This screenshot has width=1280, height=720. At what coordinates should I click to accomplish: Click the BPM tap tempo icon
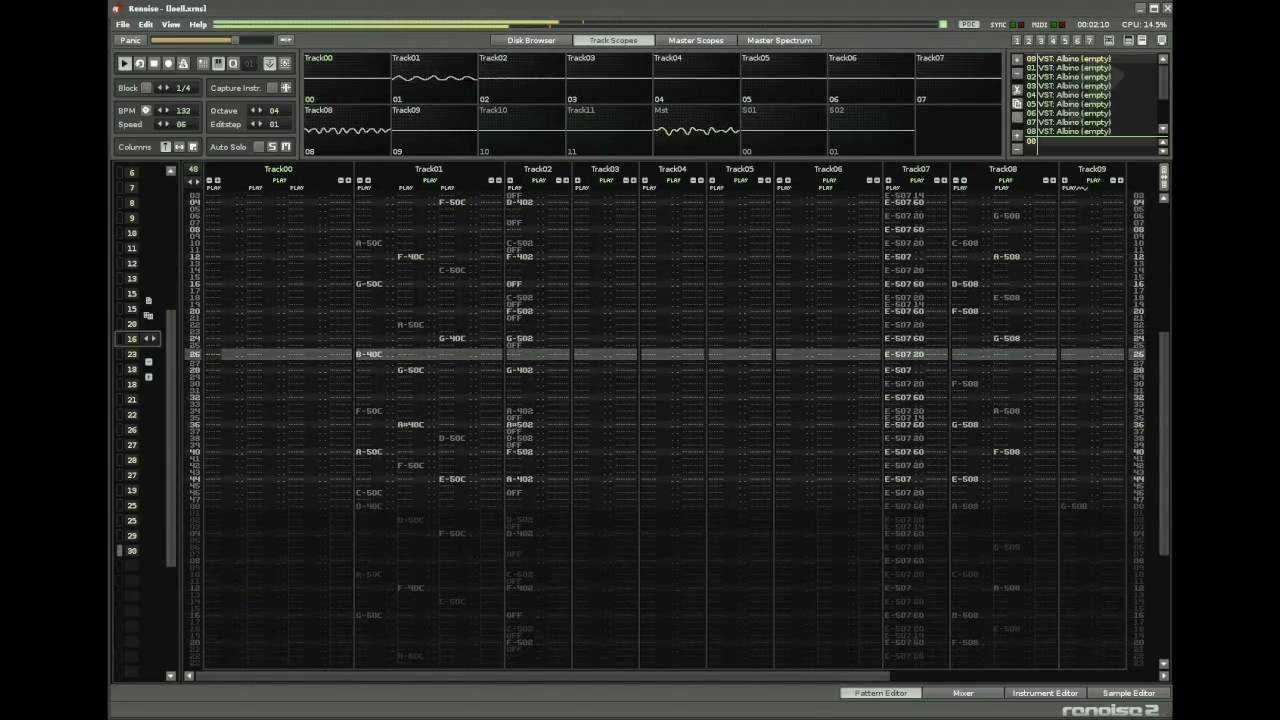(x=146, y=110)
